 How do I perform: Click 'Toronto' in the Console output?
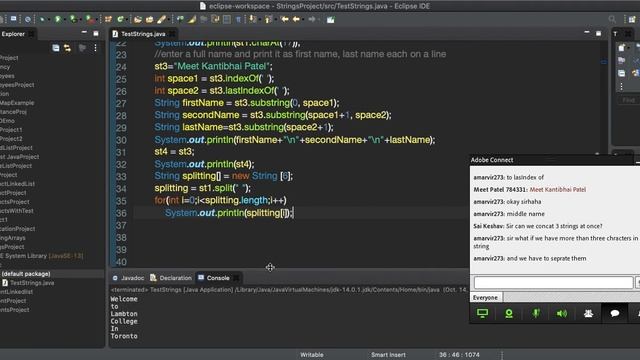[x=124, y=336]
